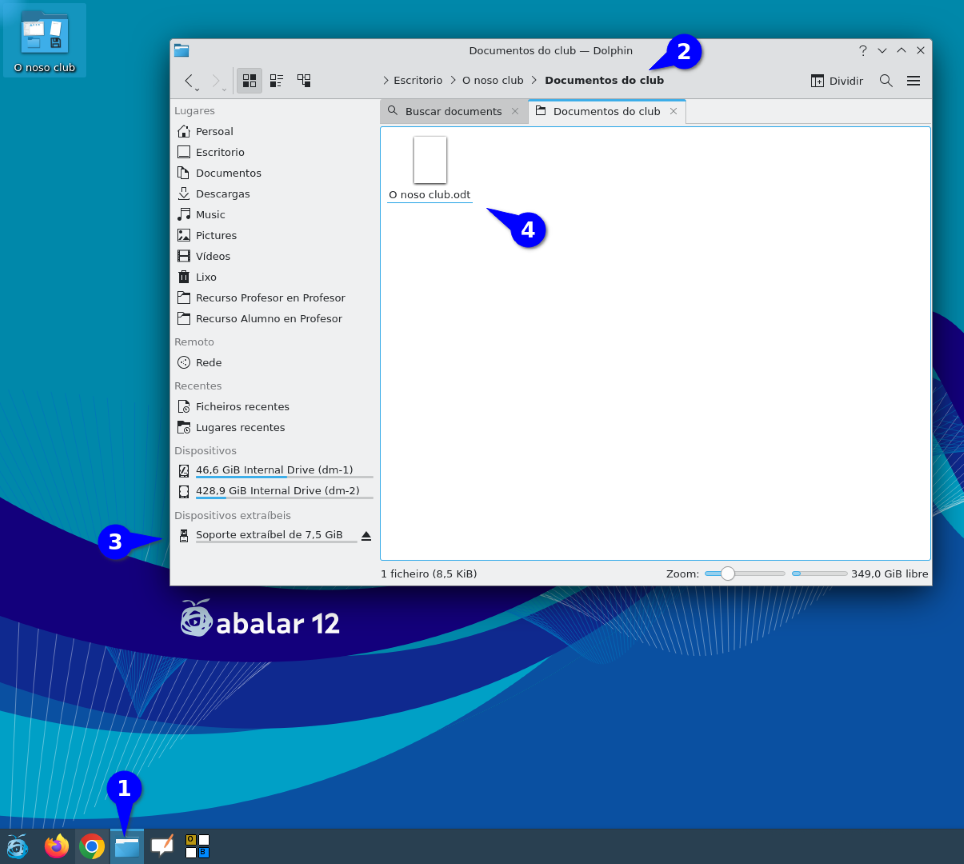Image resolution: width=964 pixels, height=864 pixels.
Task: Open Rede network place
Action: pyautogui.click(x=274, y=363)
